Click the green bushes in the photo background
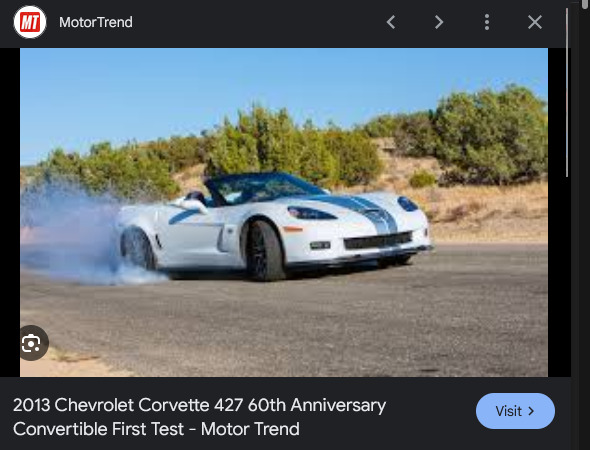 489,135
